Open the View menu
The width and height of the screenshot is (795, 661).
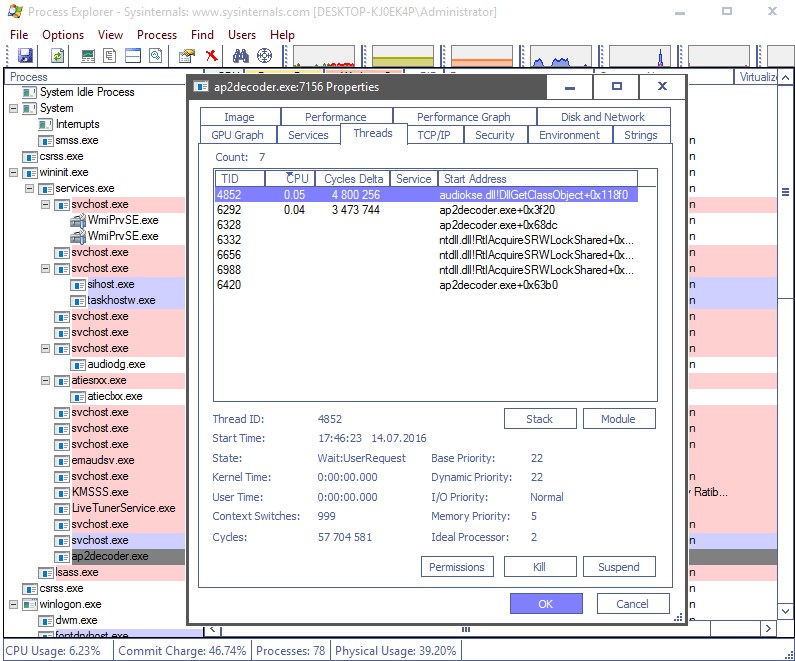(110, 35)
